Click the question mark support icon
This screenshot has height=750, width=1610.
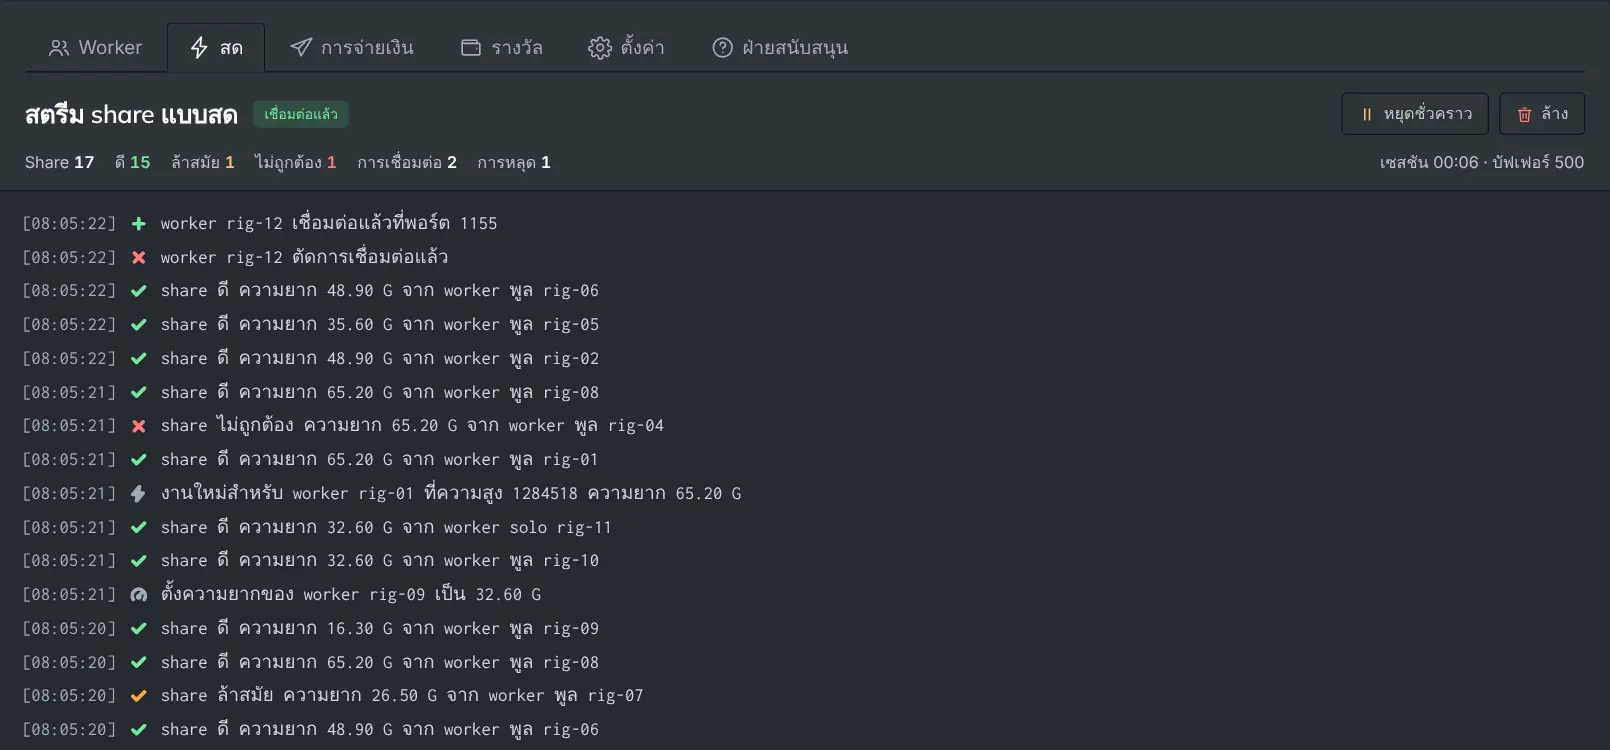pyautogui.click(x=723, y=48)
